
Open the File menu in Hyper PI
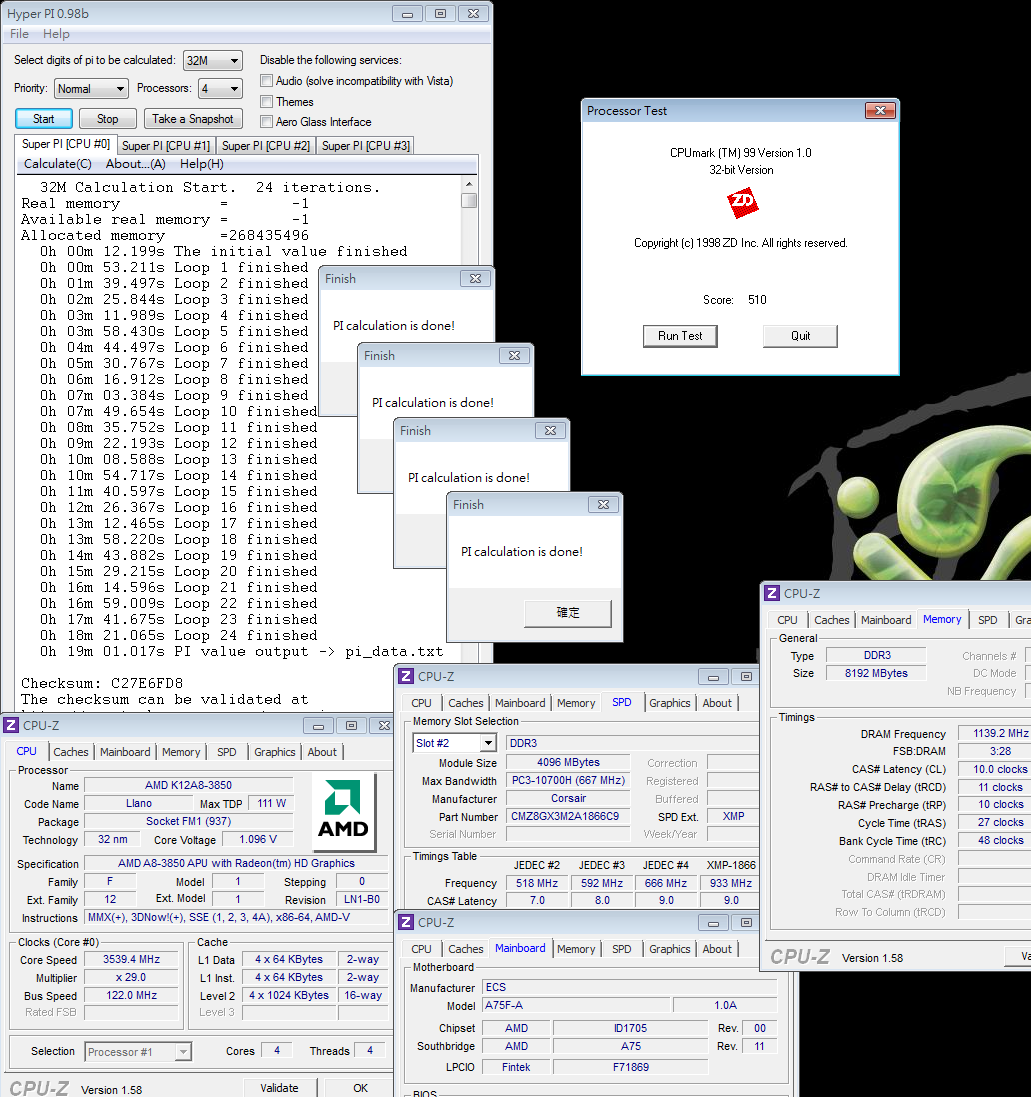click(x=20, y=34)
